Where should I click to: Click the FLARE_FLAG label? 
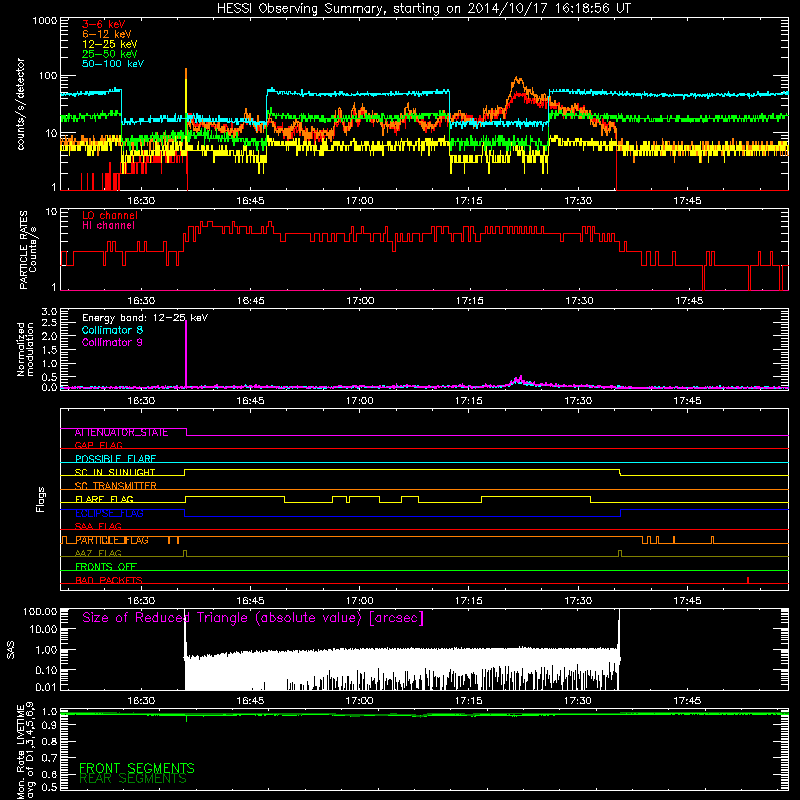click(104, 499)
